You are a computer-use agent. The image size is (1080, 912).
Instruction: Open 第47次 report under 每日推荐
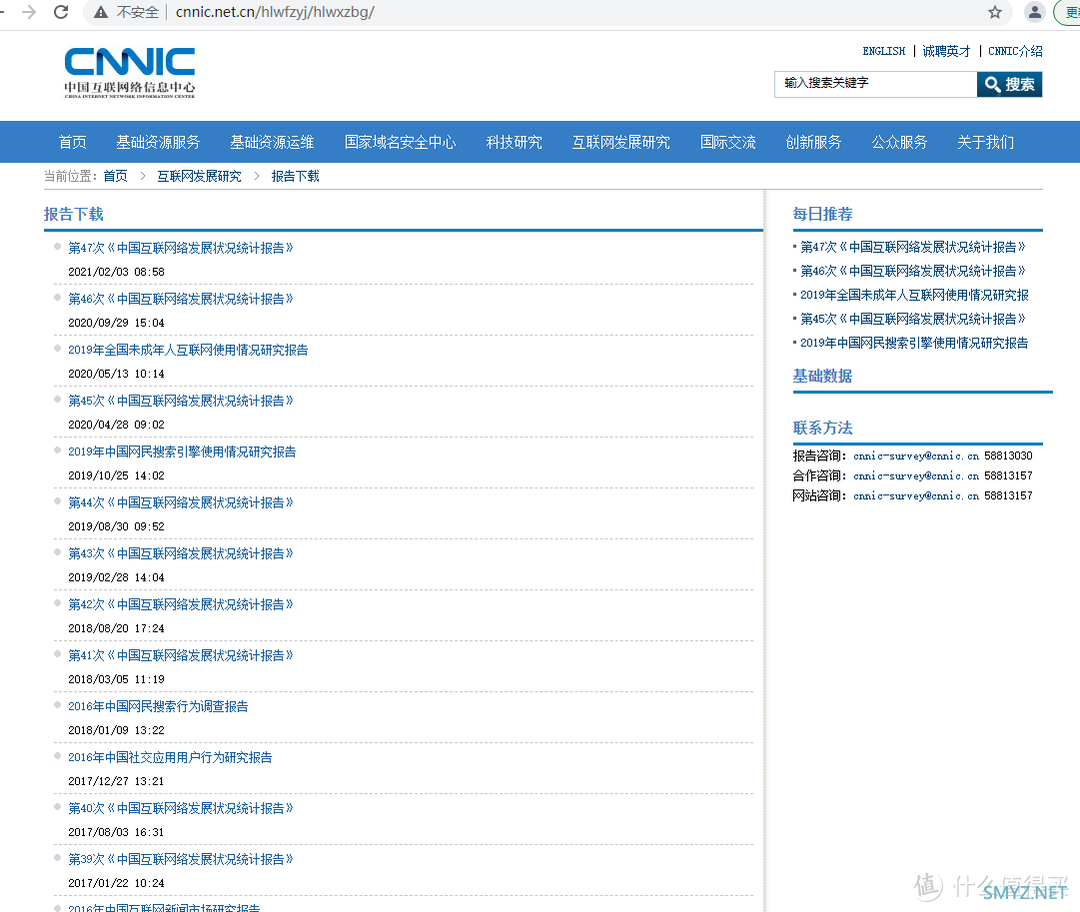[x=913, y=247]
